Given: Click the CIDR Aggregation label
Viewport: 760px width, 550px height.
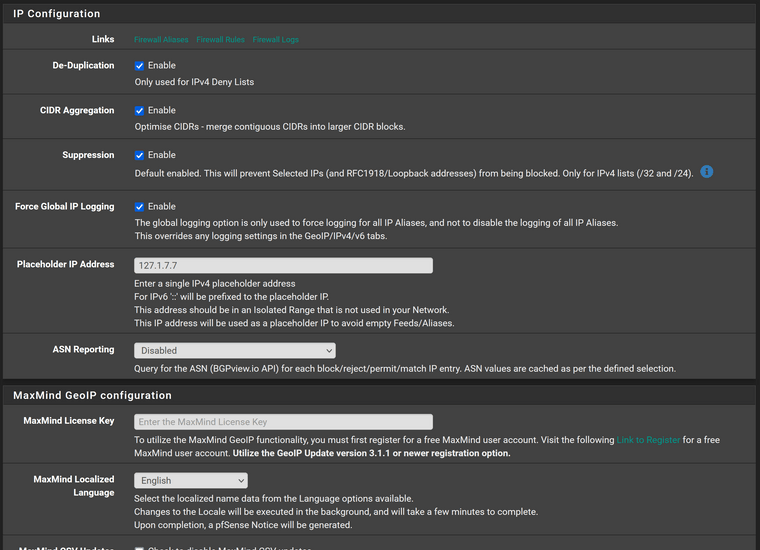Looking at the screenshot, I should [77, 110].
